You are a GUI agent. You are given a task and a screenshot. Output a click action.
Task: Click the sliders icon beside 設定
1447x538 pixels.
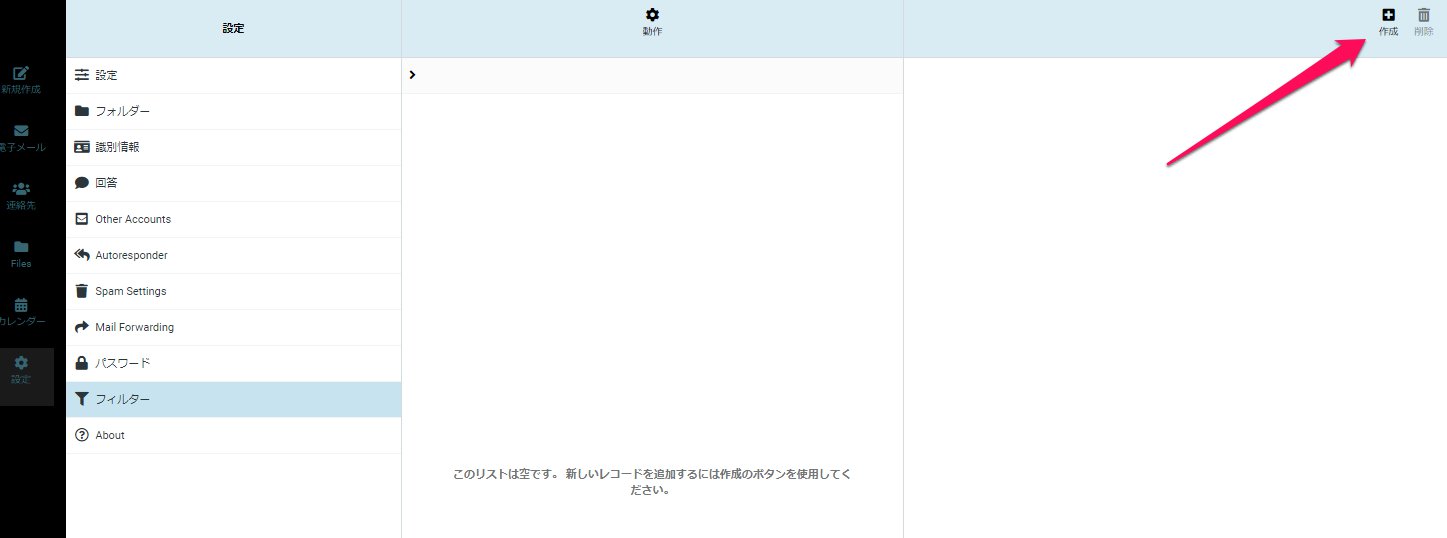click(82, 75)
